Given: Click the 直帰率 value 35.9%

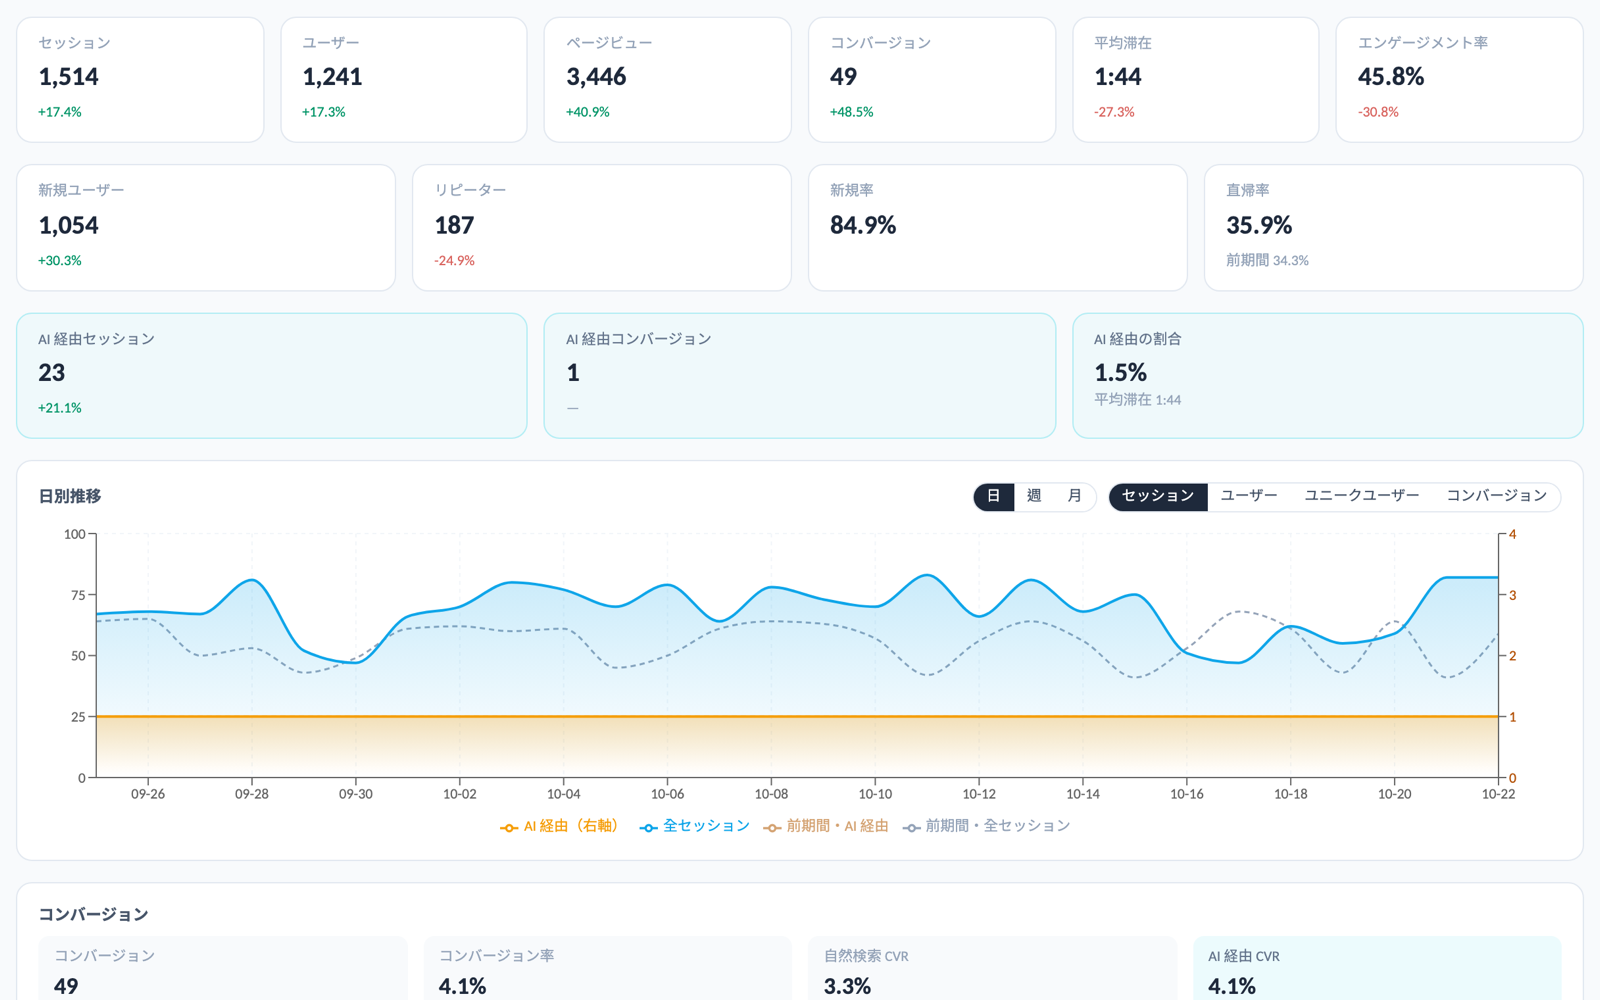Looking at the screenshot, I should (x=1259, y=225).
